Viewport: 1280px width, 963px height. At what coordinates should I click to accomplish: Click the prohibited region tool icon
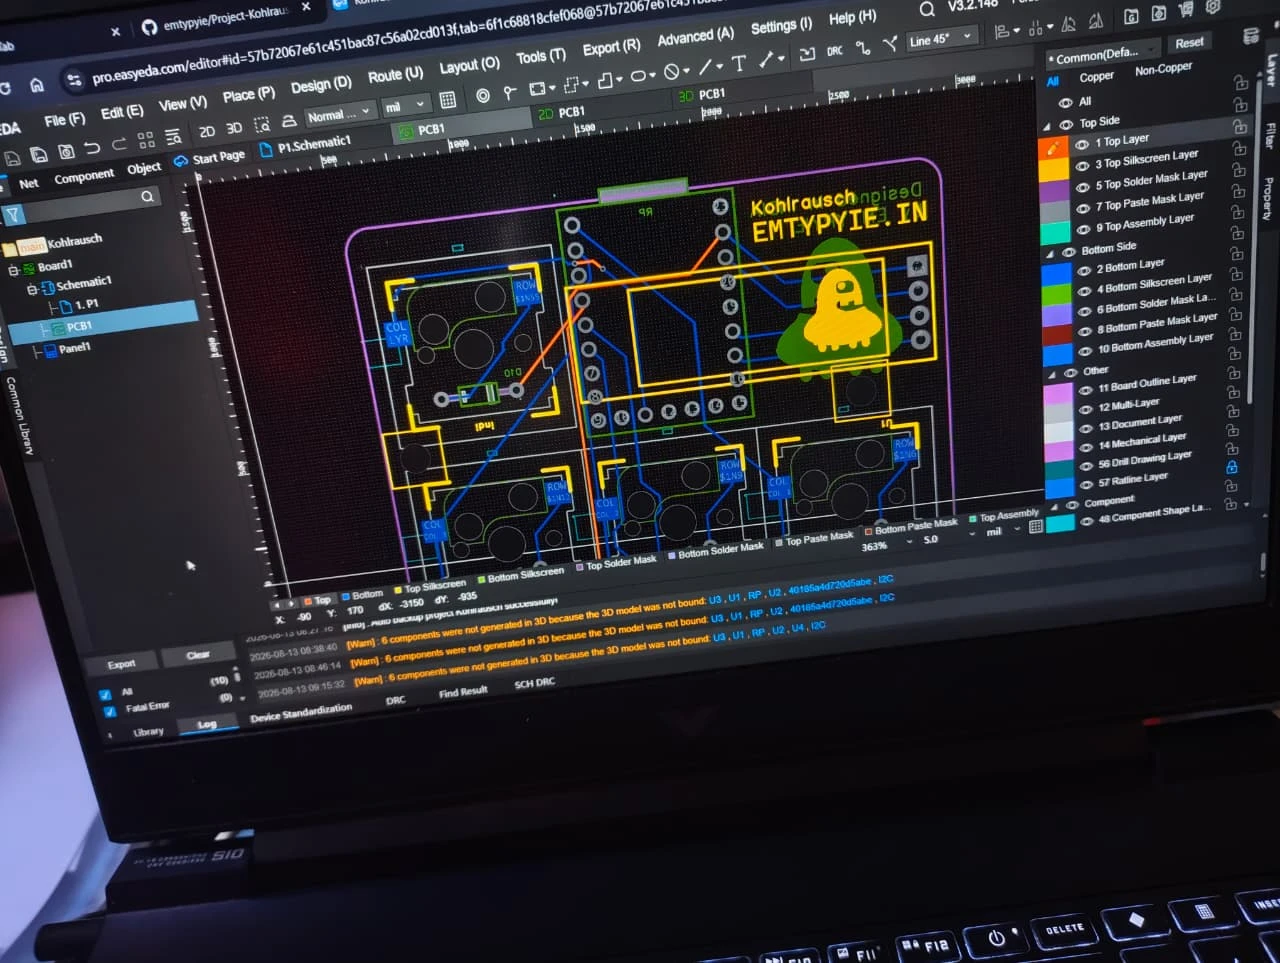pyautogui.click(x=672, y=71)
